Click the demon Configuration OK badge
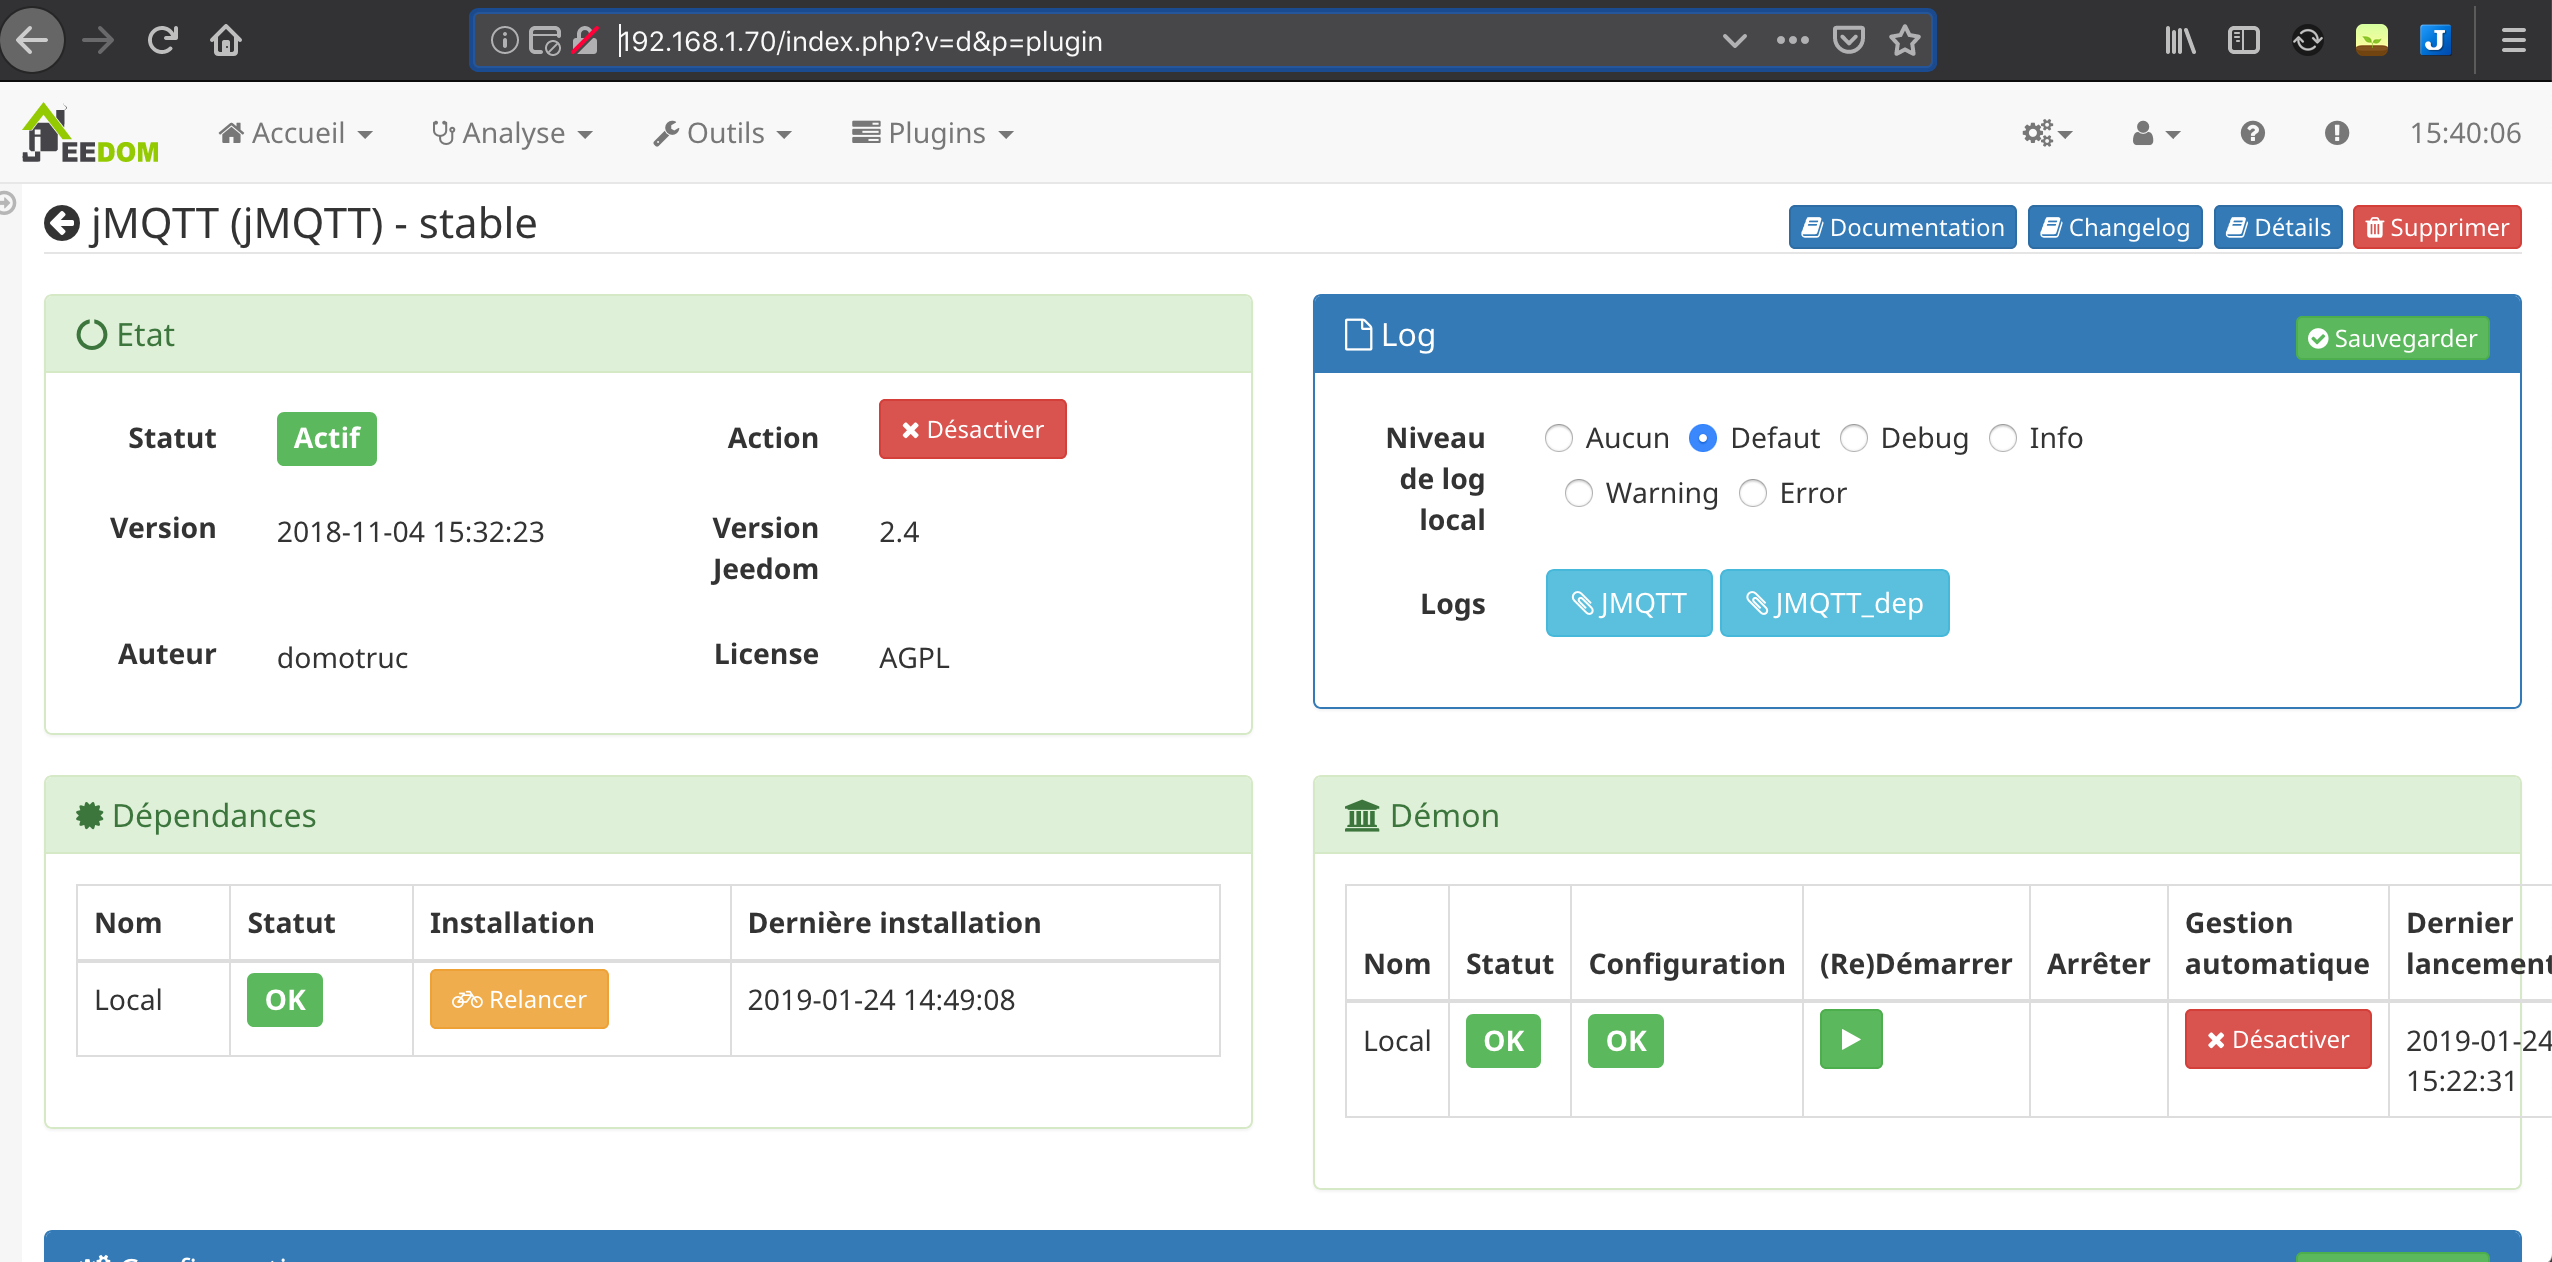2552x1262 pixels. [1626, 1040]
